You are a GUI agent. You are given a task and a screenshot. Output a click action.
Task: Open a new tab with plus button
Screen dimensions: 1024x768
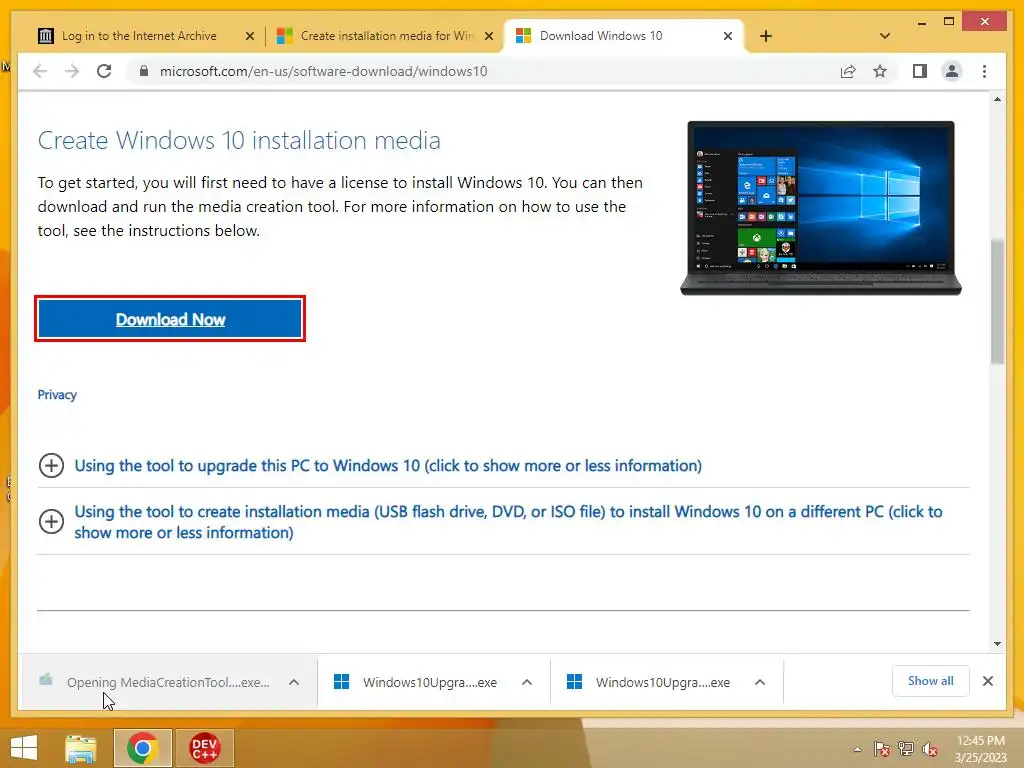pyautogui.click(x=766, y=36)
